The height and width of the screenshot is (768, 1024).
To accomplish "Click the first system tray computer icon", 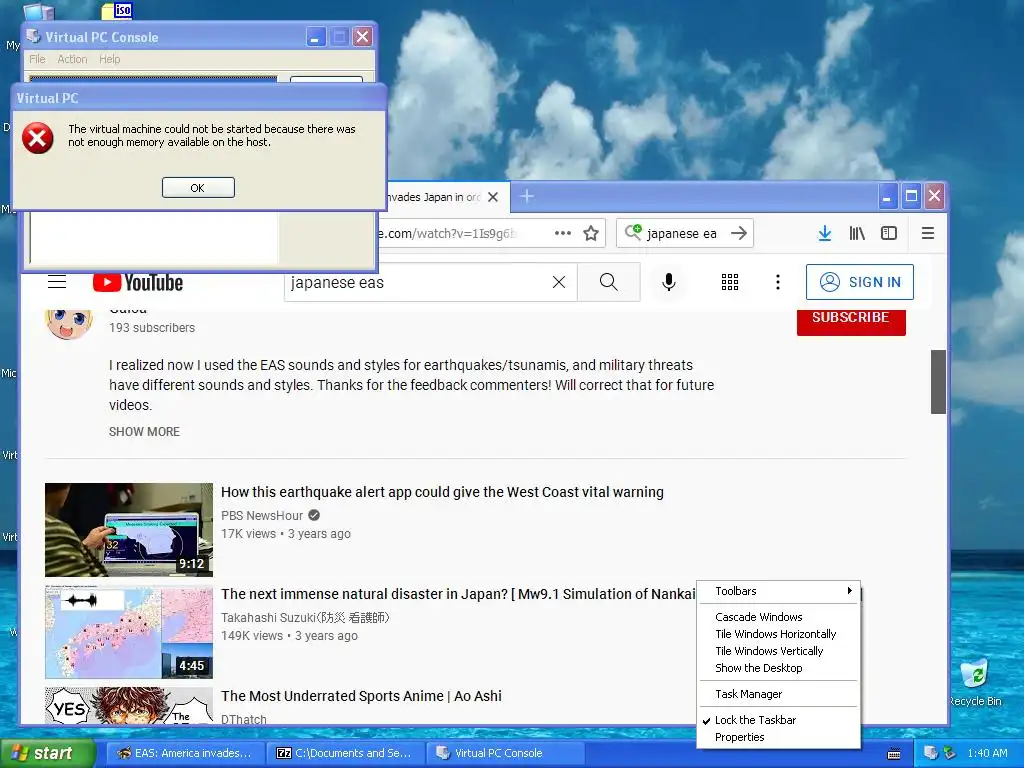I will [931, 753].
